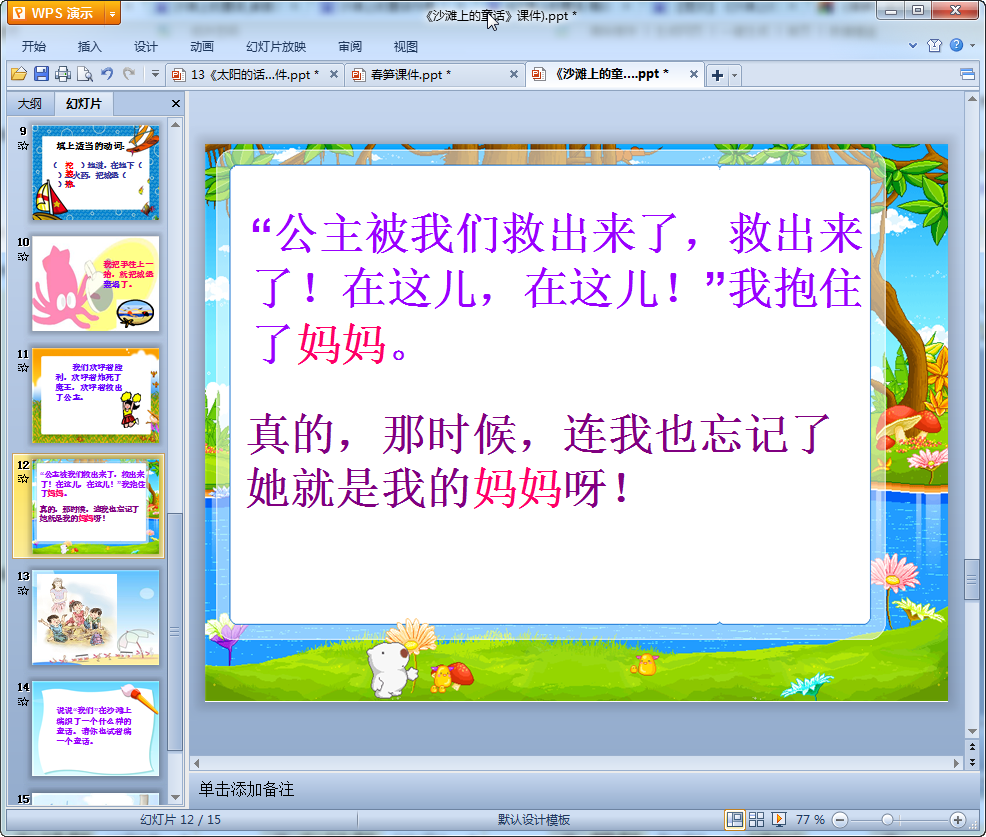986x837 pixels.
Task: Open the help question mark icon
Action: point(956,45)
